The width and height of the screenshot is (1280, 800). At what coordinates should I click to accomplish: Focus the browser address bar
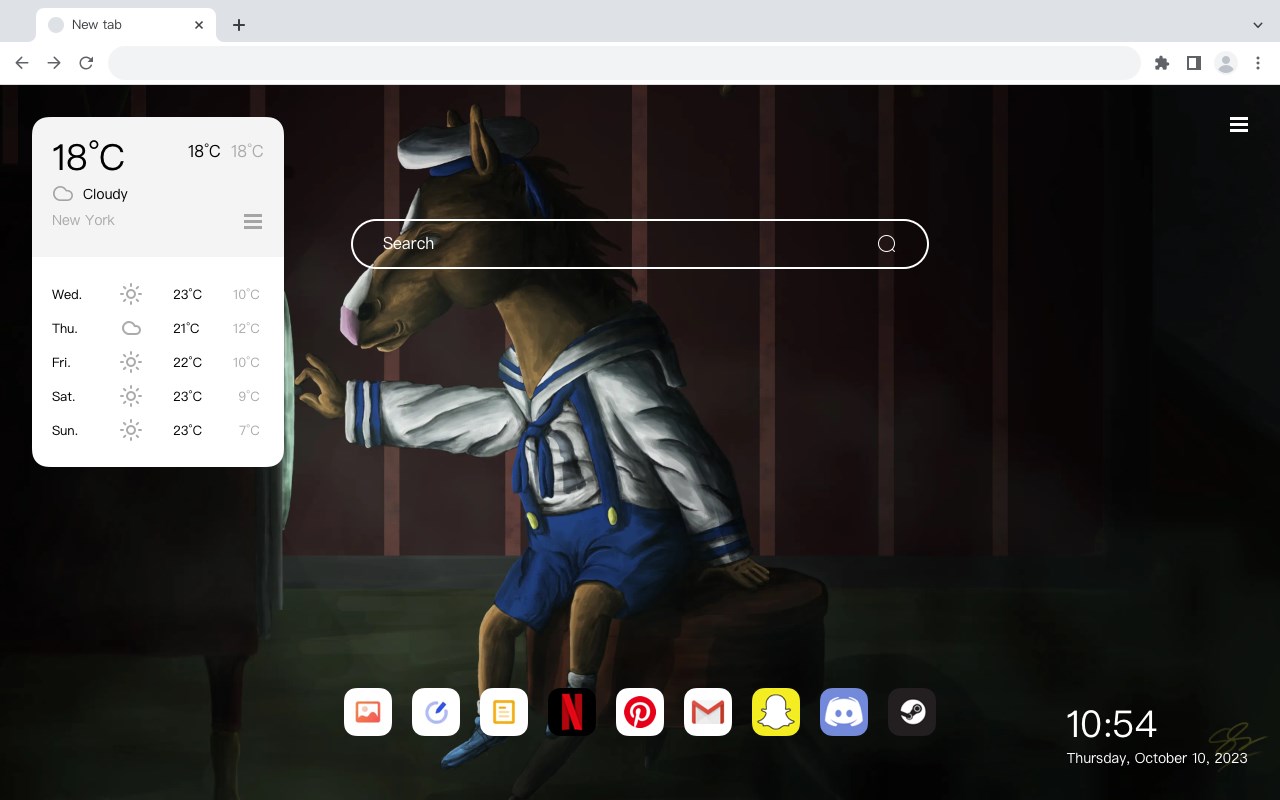pos(624,63)
